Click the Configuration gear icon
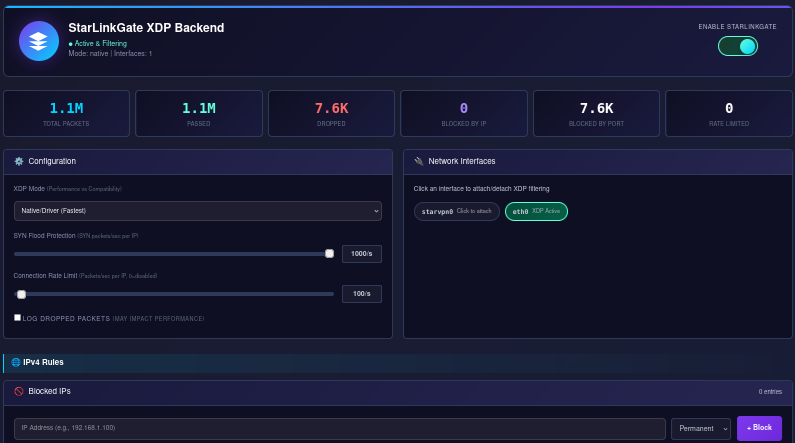This screenshot has width=795, height=443. (19, 161)
